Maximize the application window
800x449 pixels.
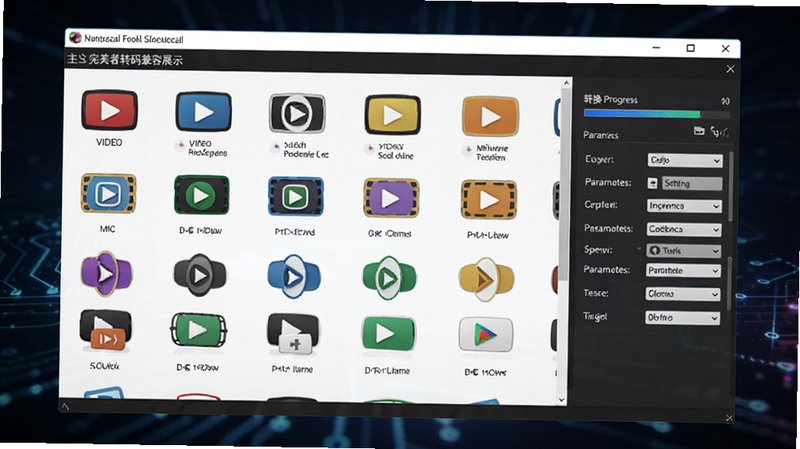point(690,48)
